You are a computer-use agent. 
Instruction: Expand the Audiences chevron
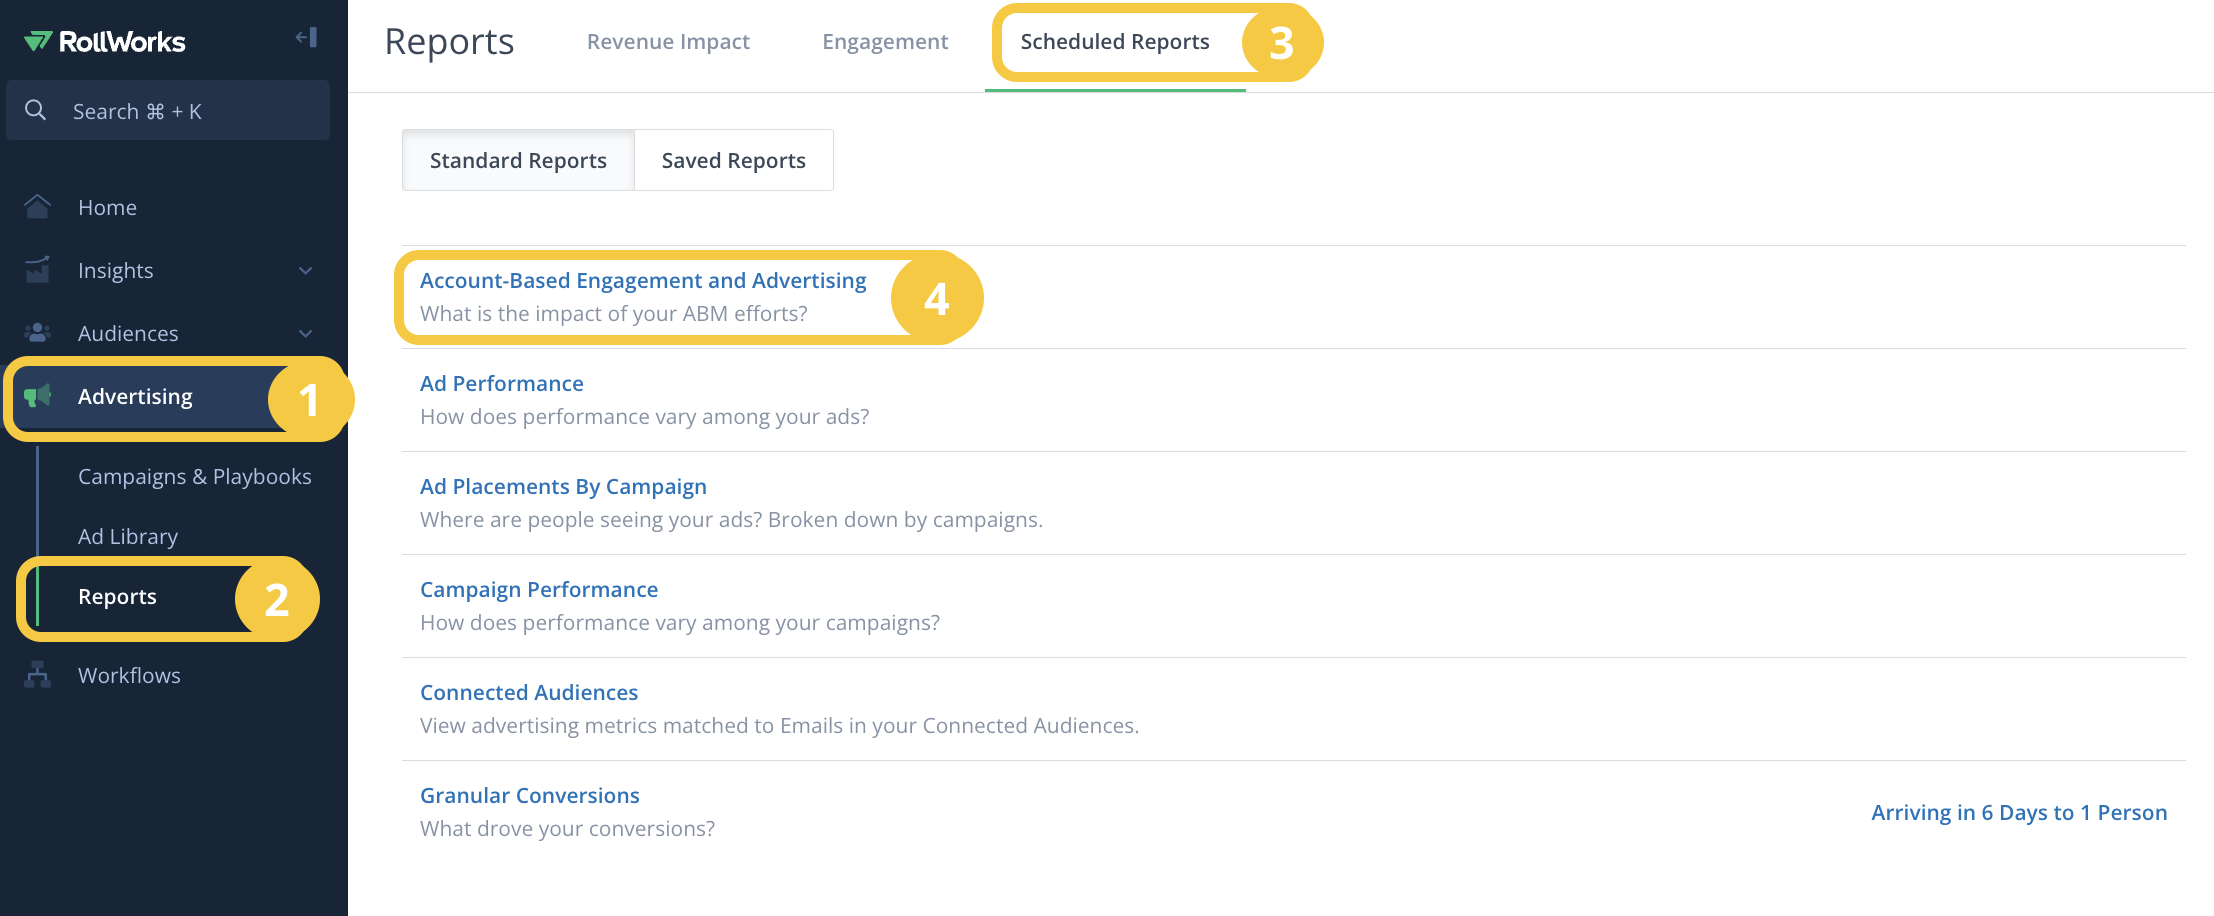[x=306, y=334]
